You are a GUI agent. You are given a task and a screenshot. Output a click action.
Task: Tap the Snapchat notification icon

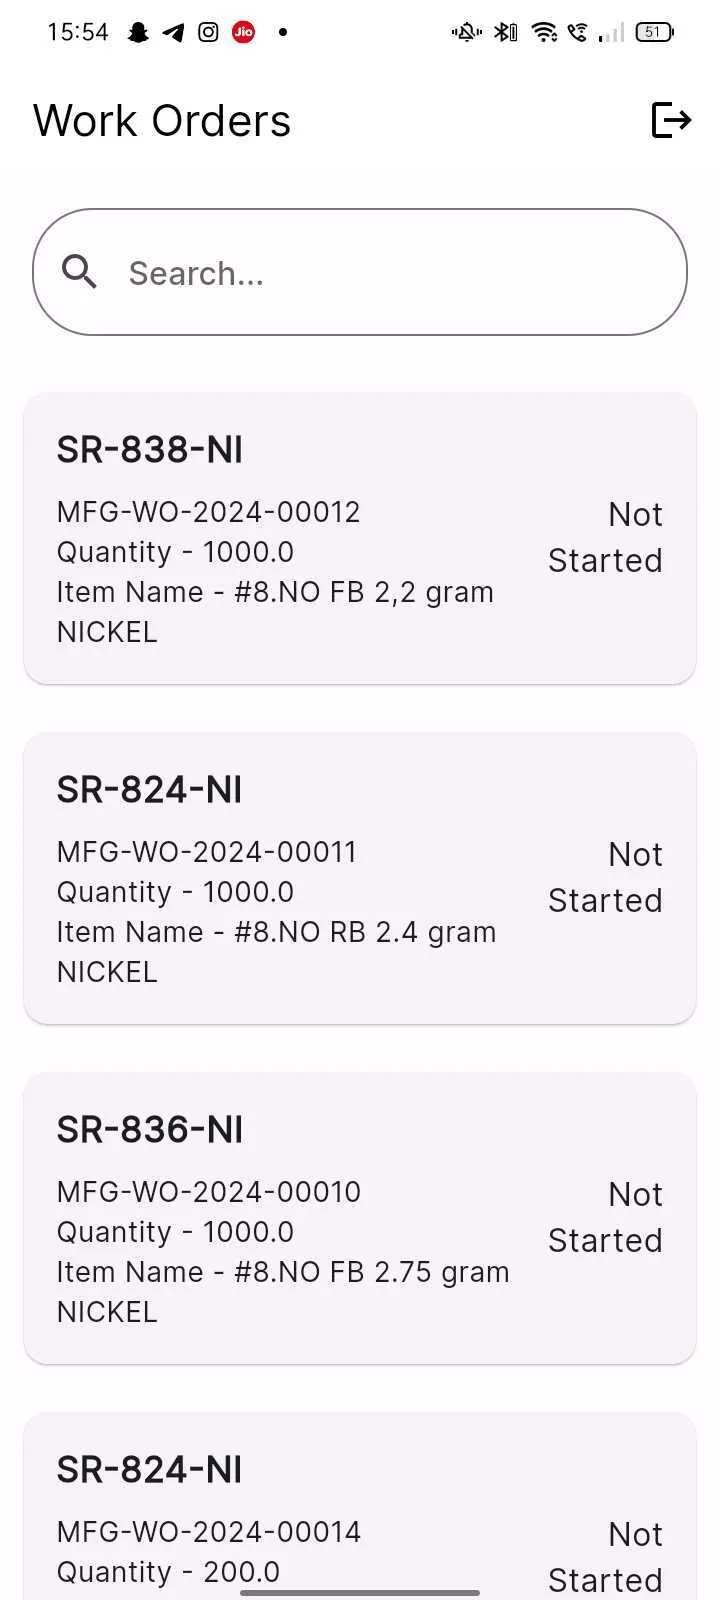point(138,32)
